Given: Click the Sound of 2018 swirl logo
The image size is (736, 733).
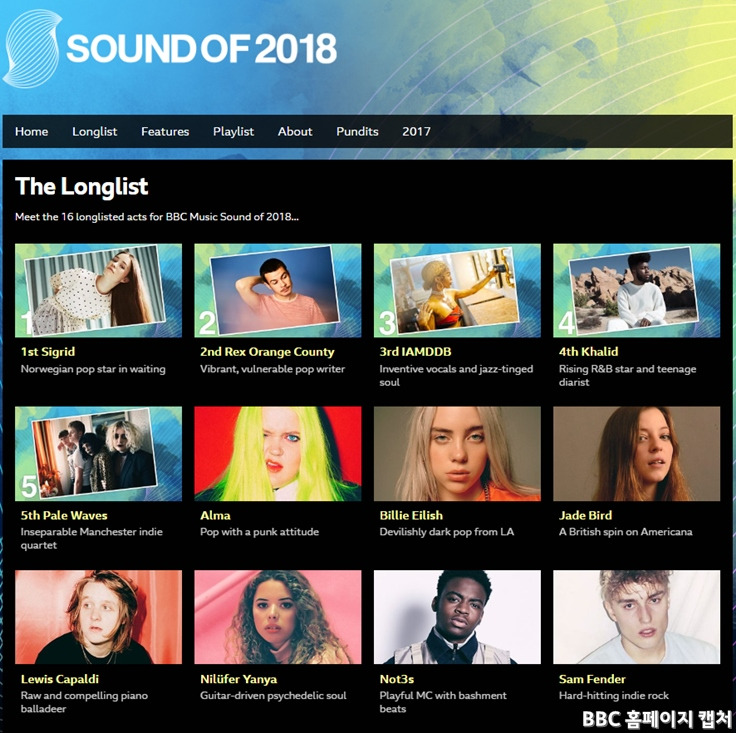Looking at the screenshot, I should click(33, 49).
